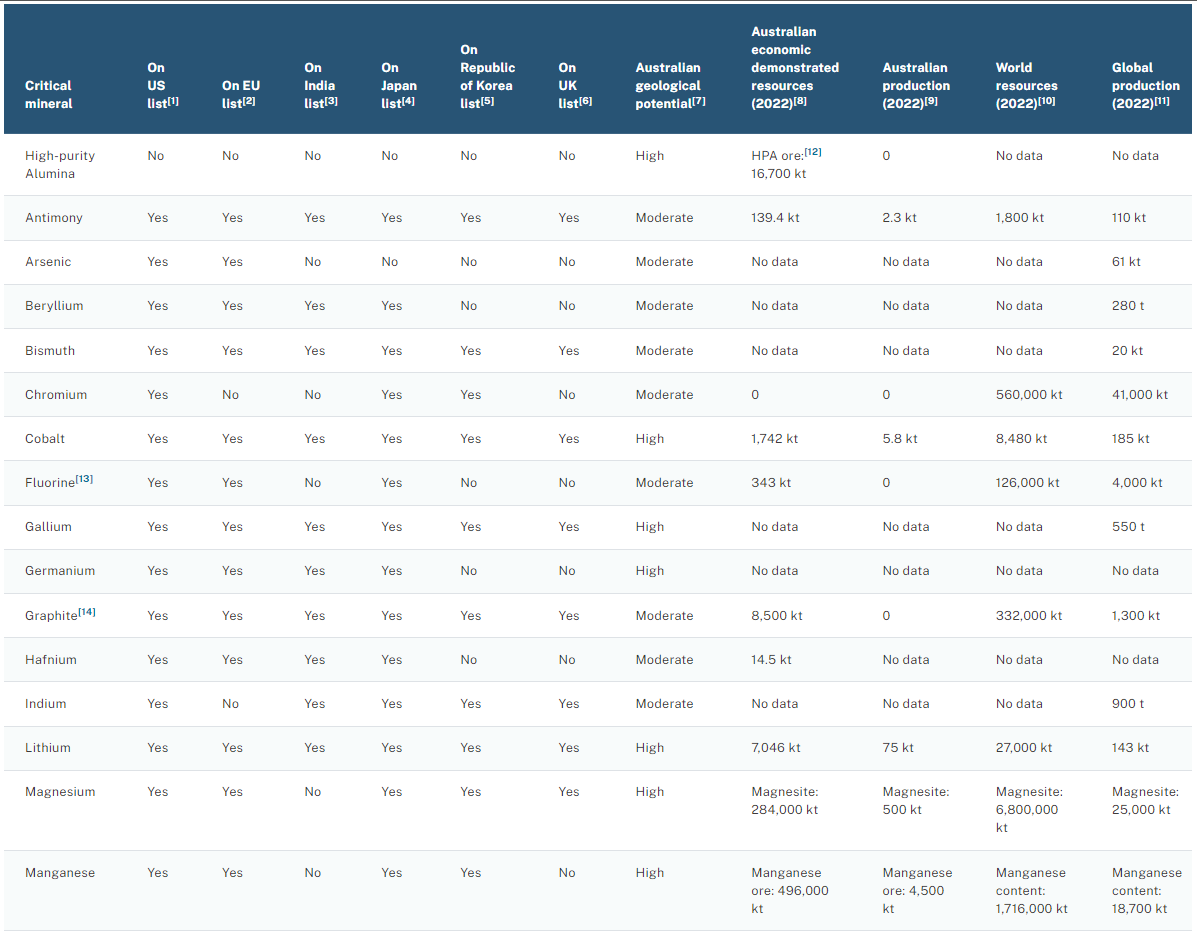Click Manganese ore 496,000 kt resources cell
1197x934 pixels.
[790, 891]
